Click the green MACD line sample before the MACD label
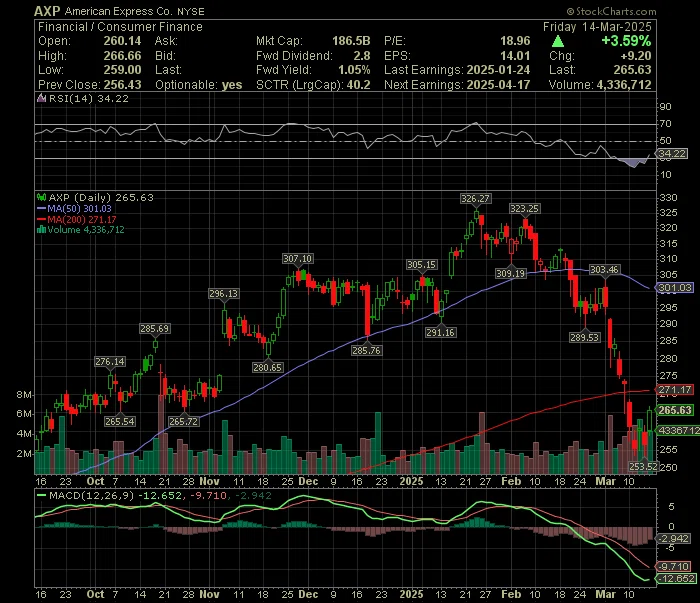 pyautogui.click(x=42, y=495)
